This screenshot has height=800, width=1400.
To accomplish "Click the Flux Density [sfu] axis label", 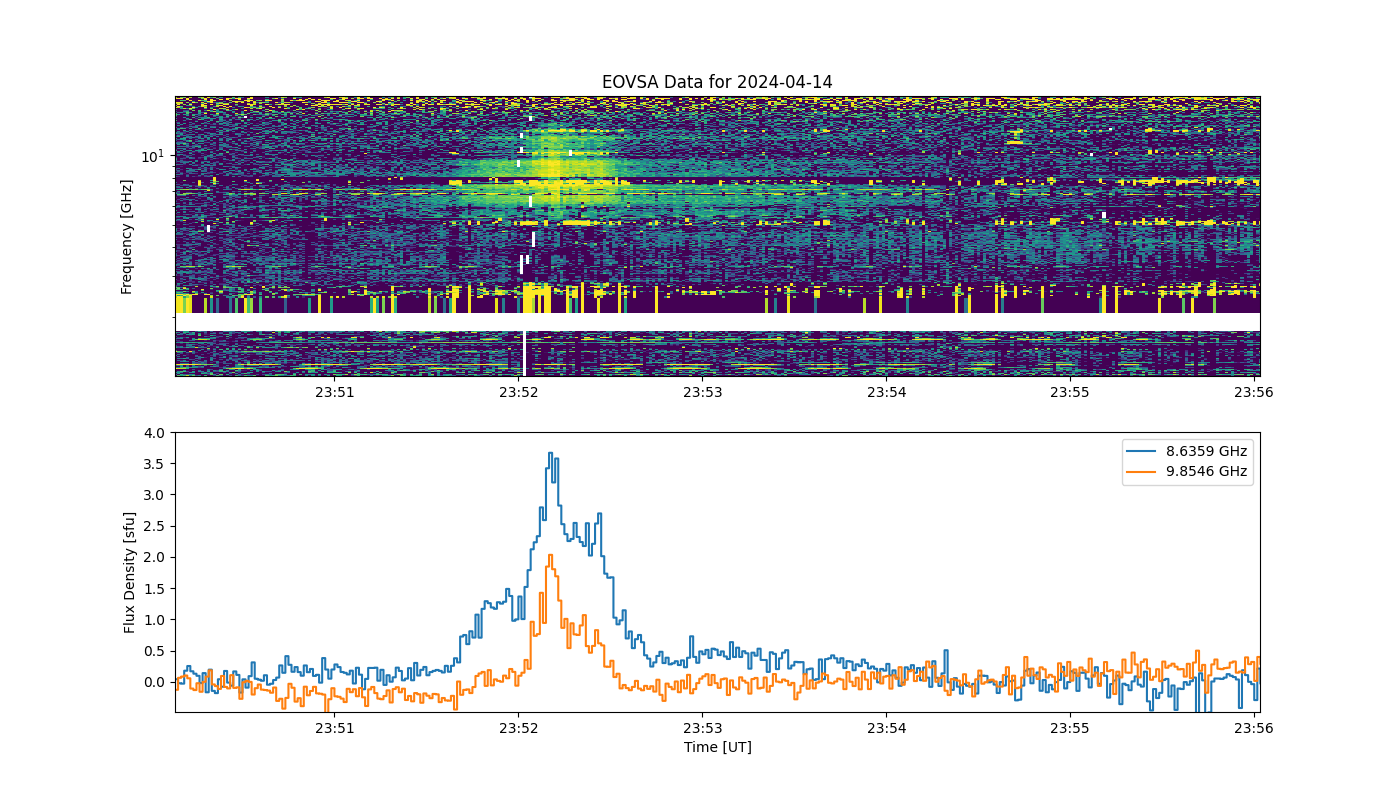I will point(130,572).
